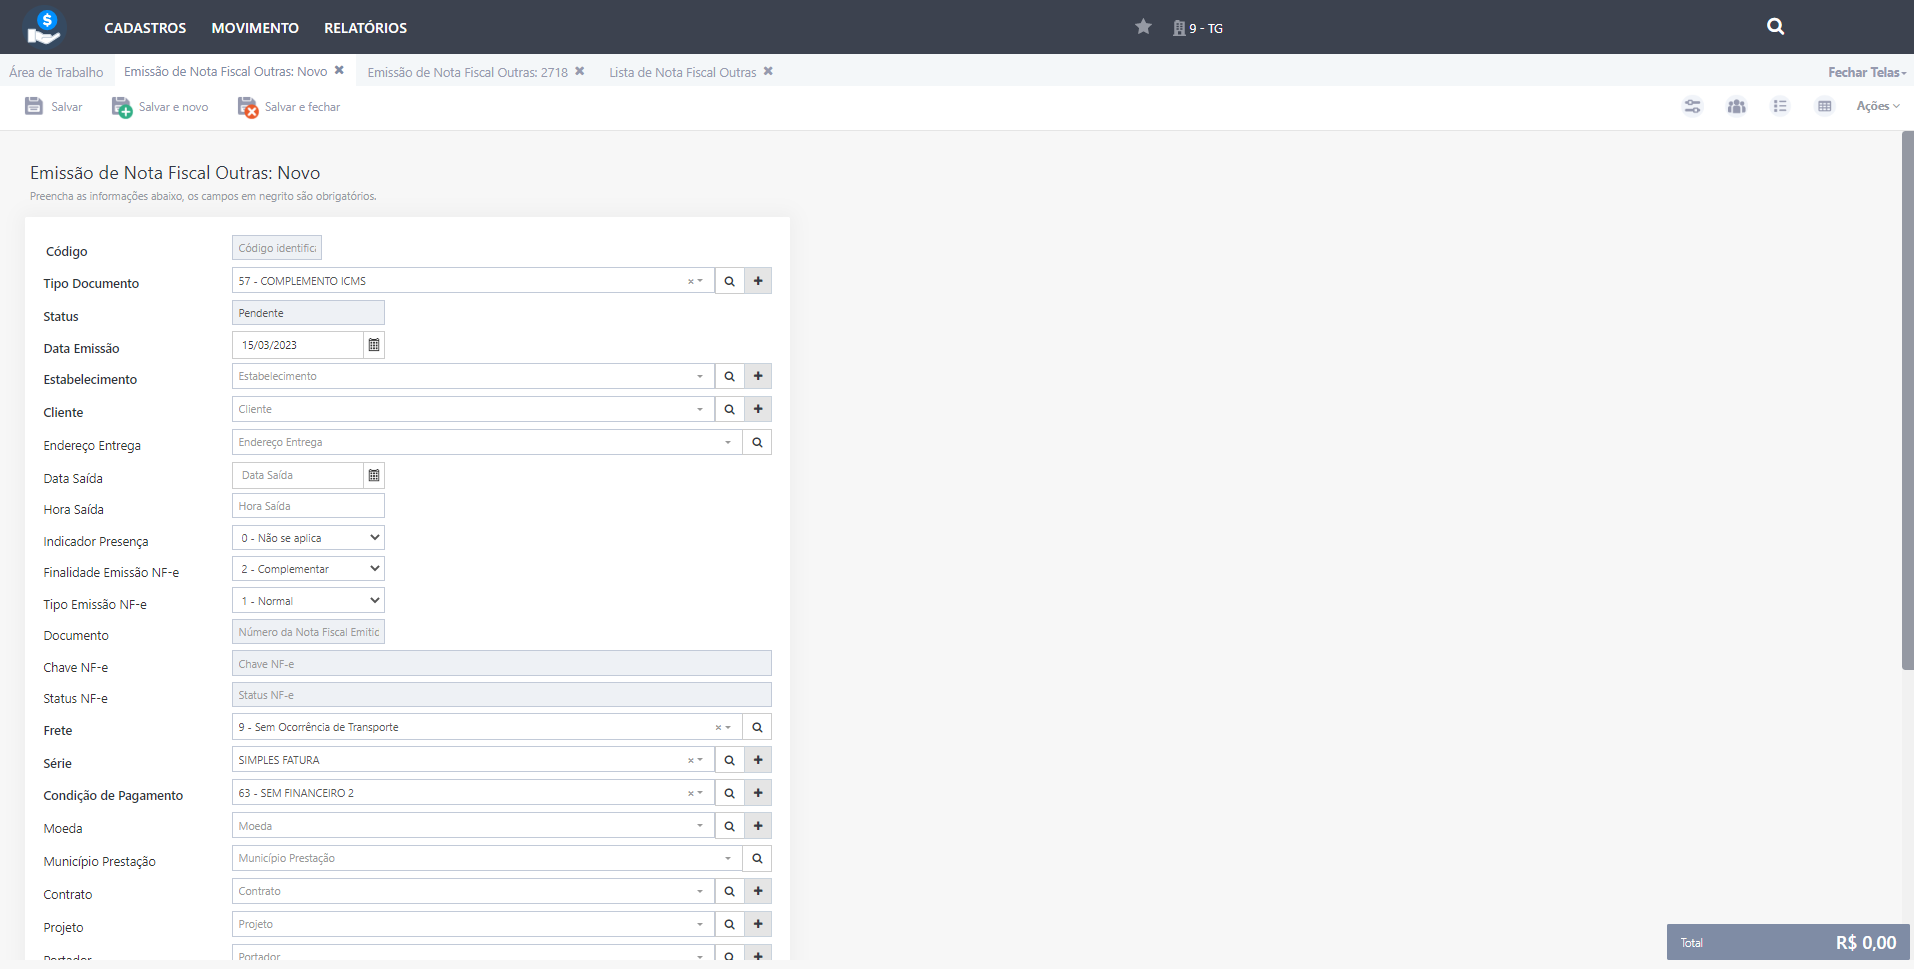
Task: Click the Data Saída date field
Action: click(298, 475)
